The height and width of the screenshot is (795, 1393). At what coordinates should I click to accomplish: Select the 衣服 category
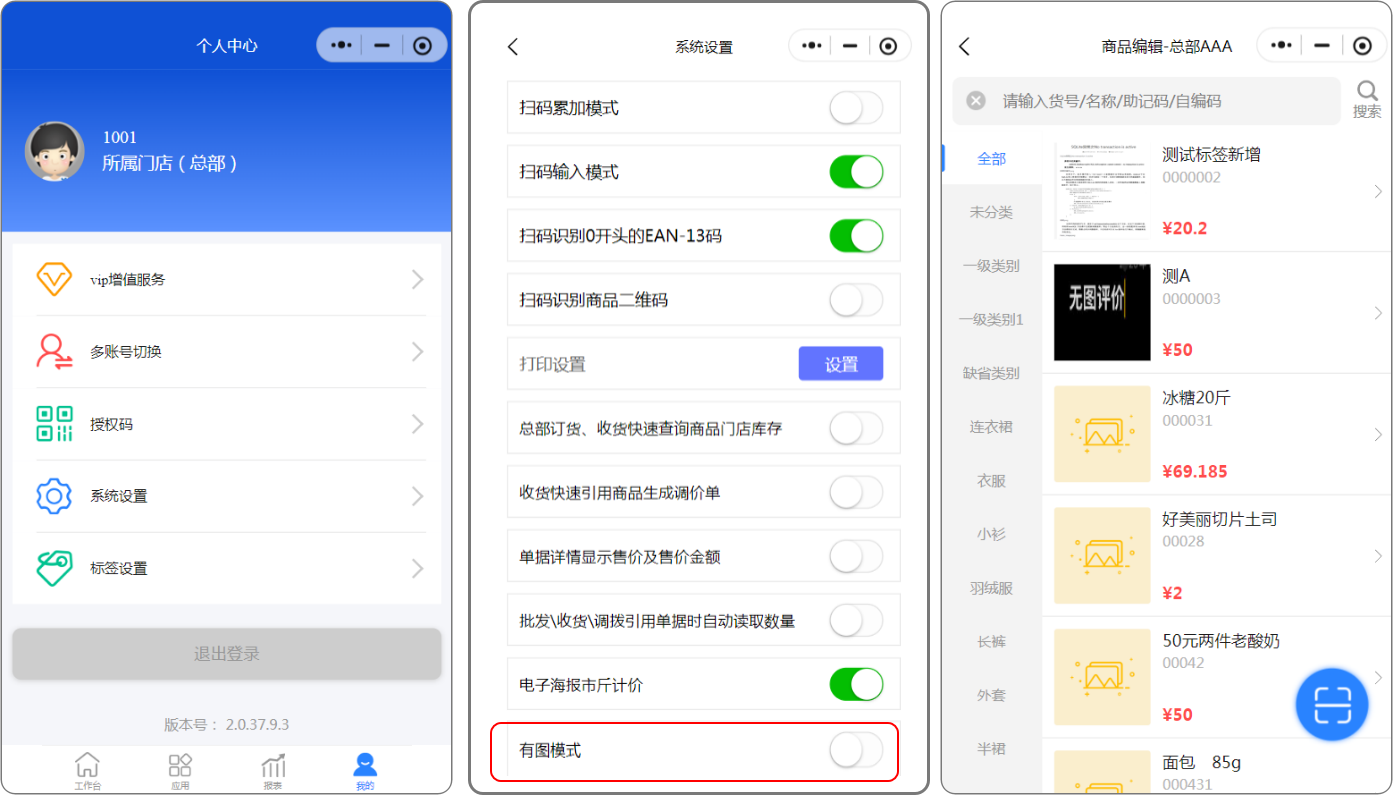coord(992,481)
